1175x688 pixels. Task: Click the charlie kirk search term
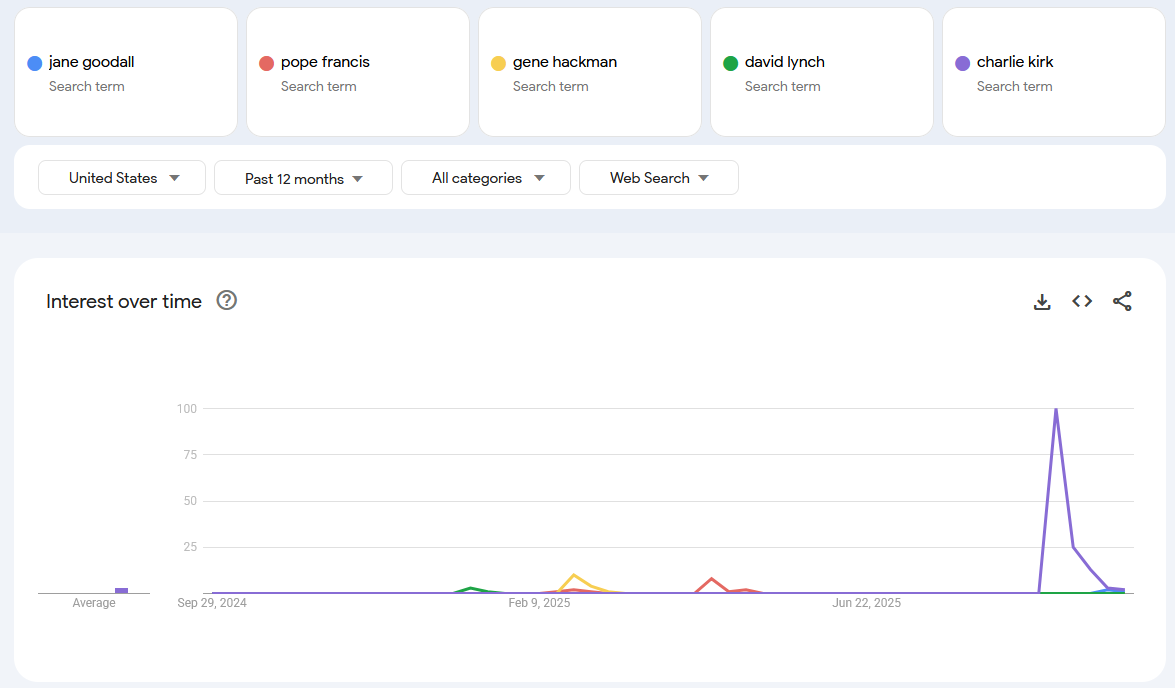(1015, 62)
